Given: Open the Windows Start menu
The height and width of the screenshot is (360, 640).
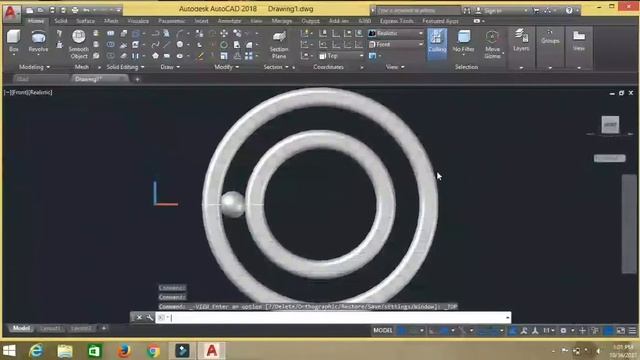Looking at the screenshot, I should [x=9, y=351].
